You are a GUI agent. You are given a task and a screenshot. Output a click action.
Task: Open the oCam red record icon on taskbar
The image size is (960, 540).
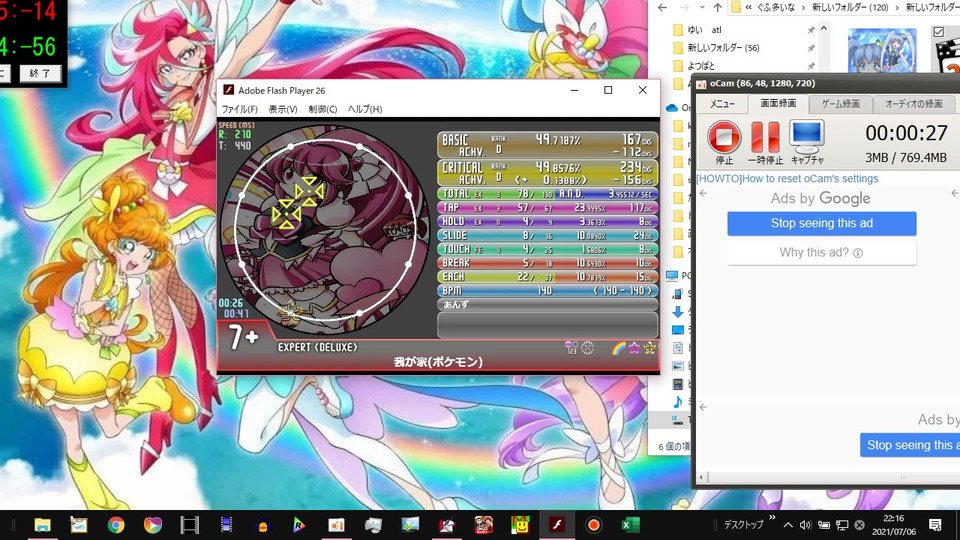[593, 525]
